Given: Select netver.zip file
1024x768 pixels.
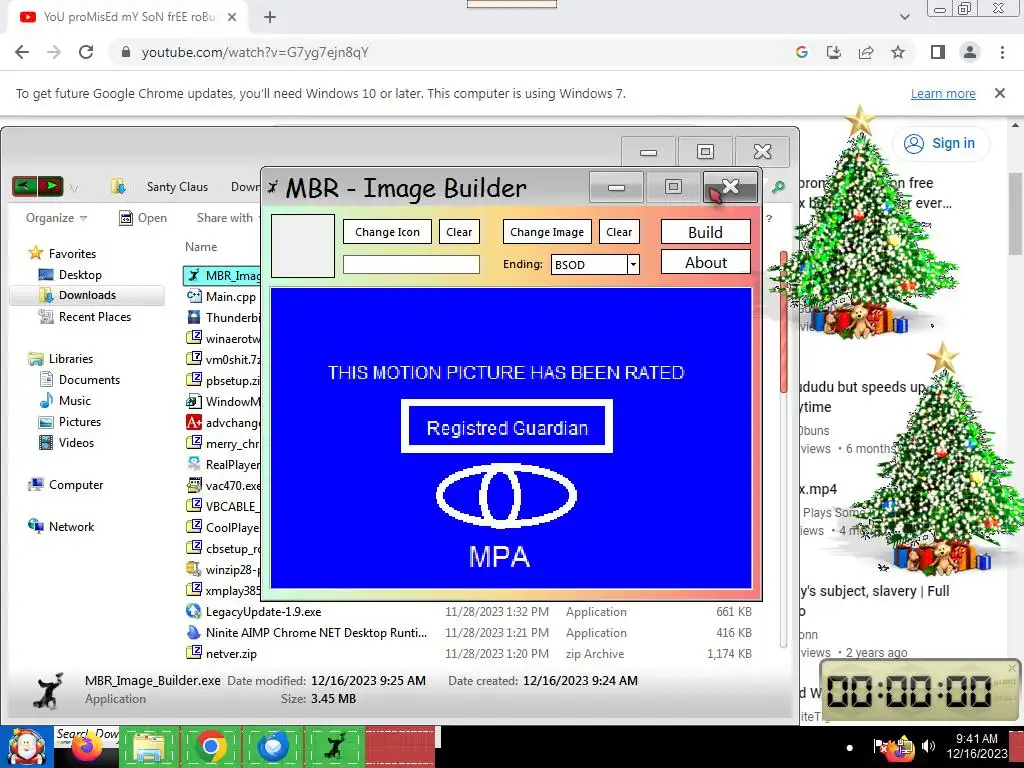Looking at the screenshot, I should 231,654.
